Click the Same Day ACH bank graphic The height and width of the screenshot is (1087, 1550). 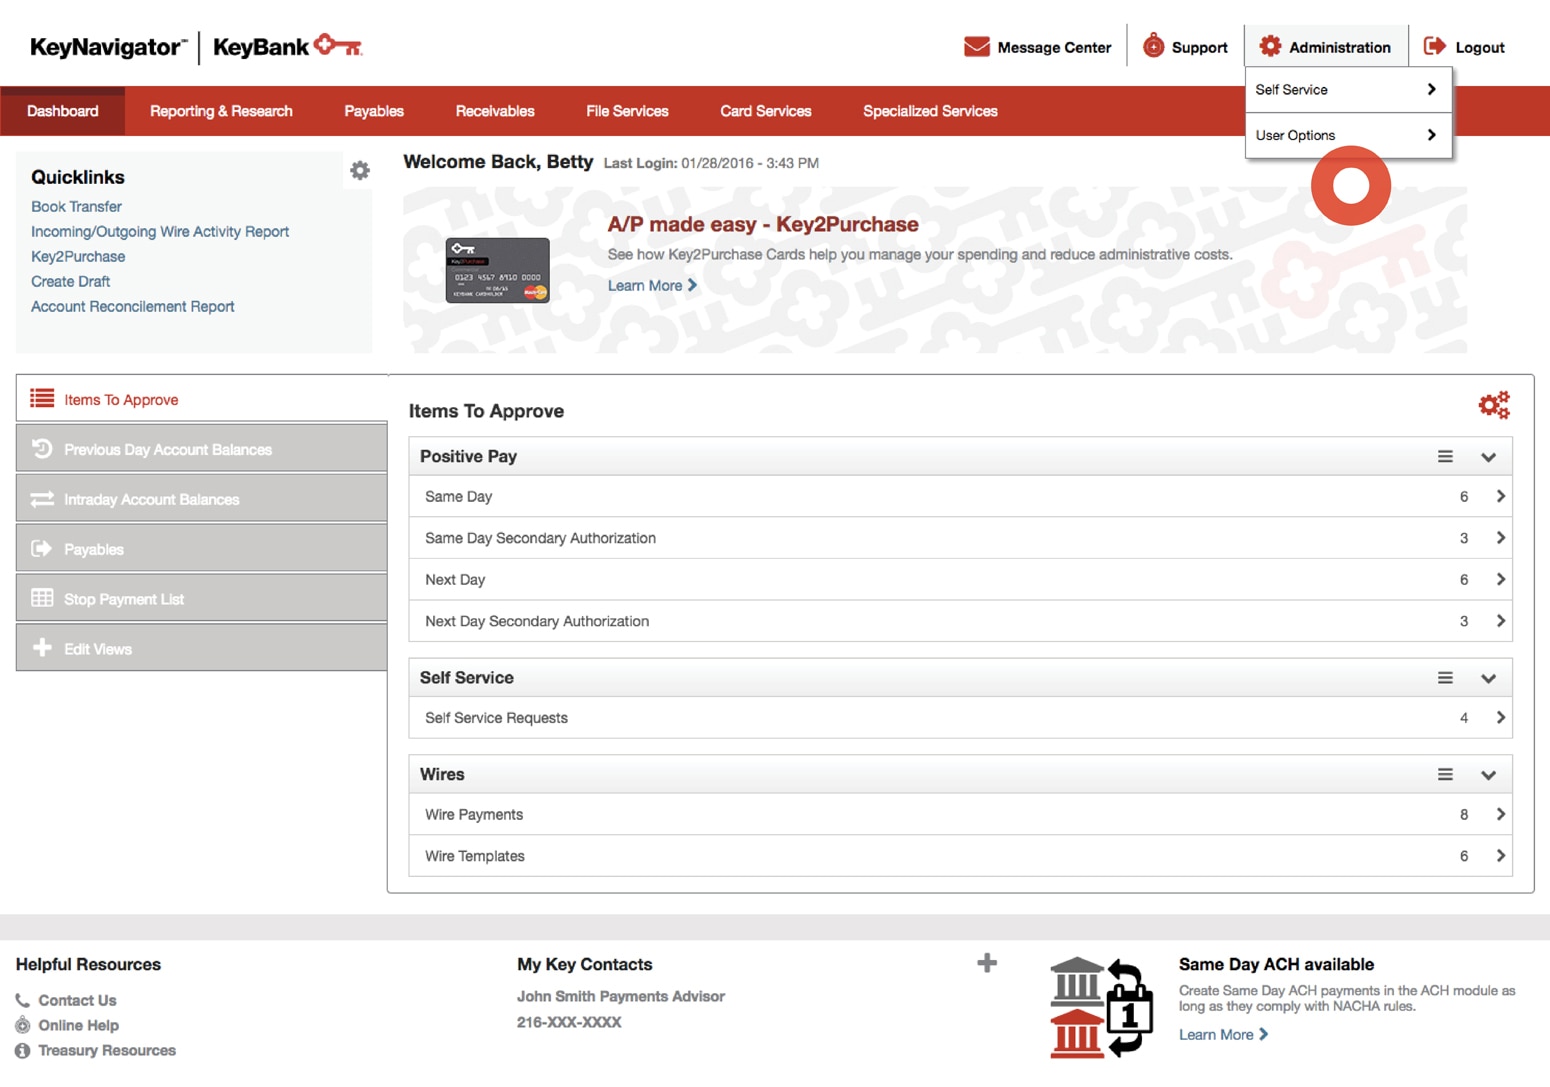(x=1102, y=1007)
